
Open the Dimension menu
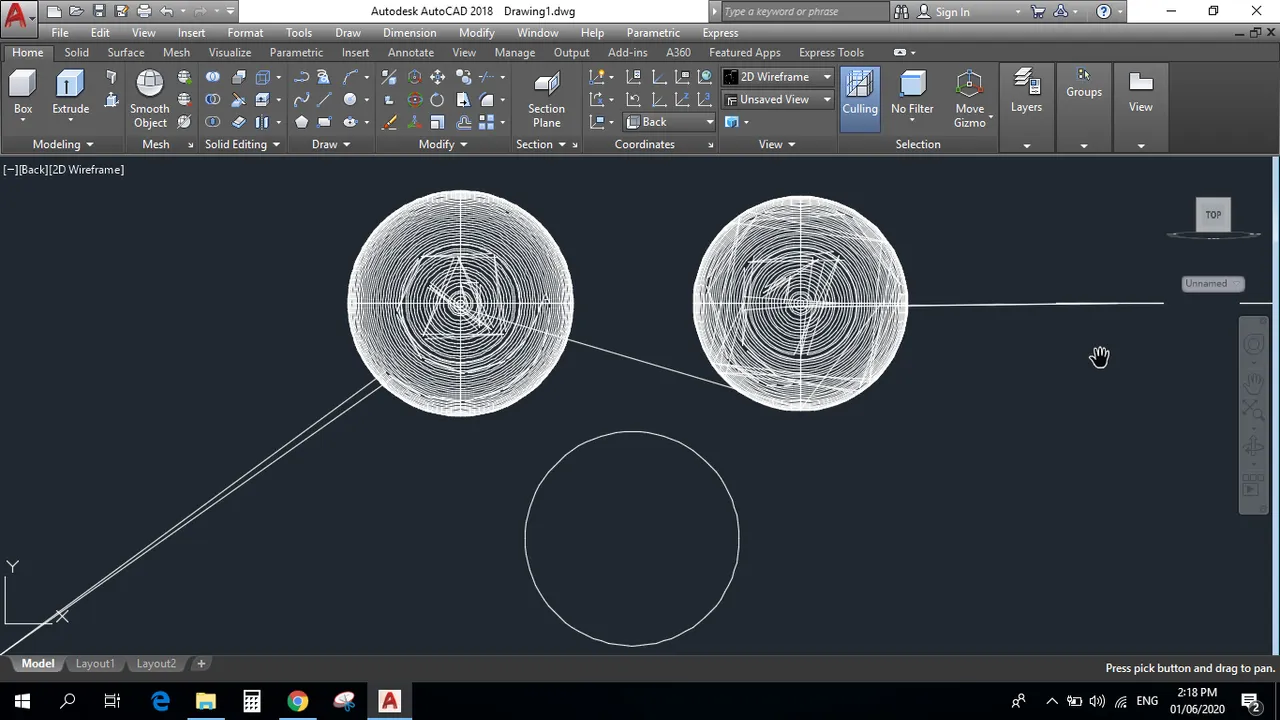(x=409, y=33)
